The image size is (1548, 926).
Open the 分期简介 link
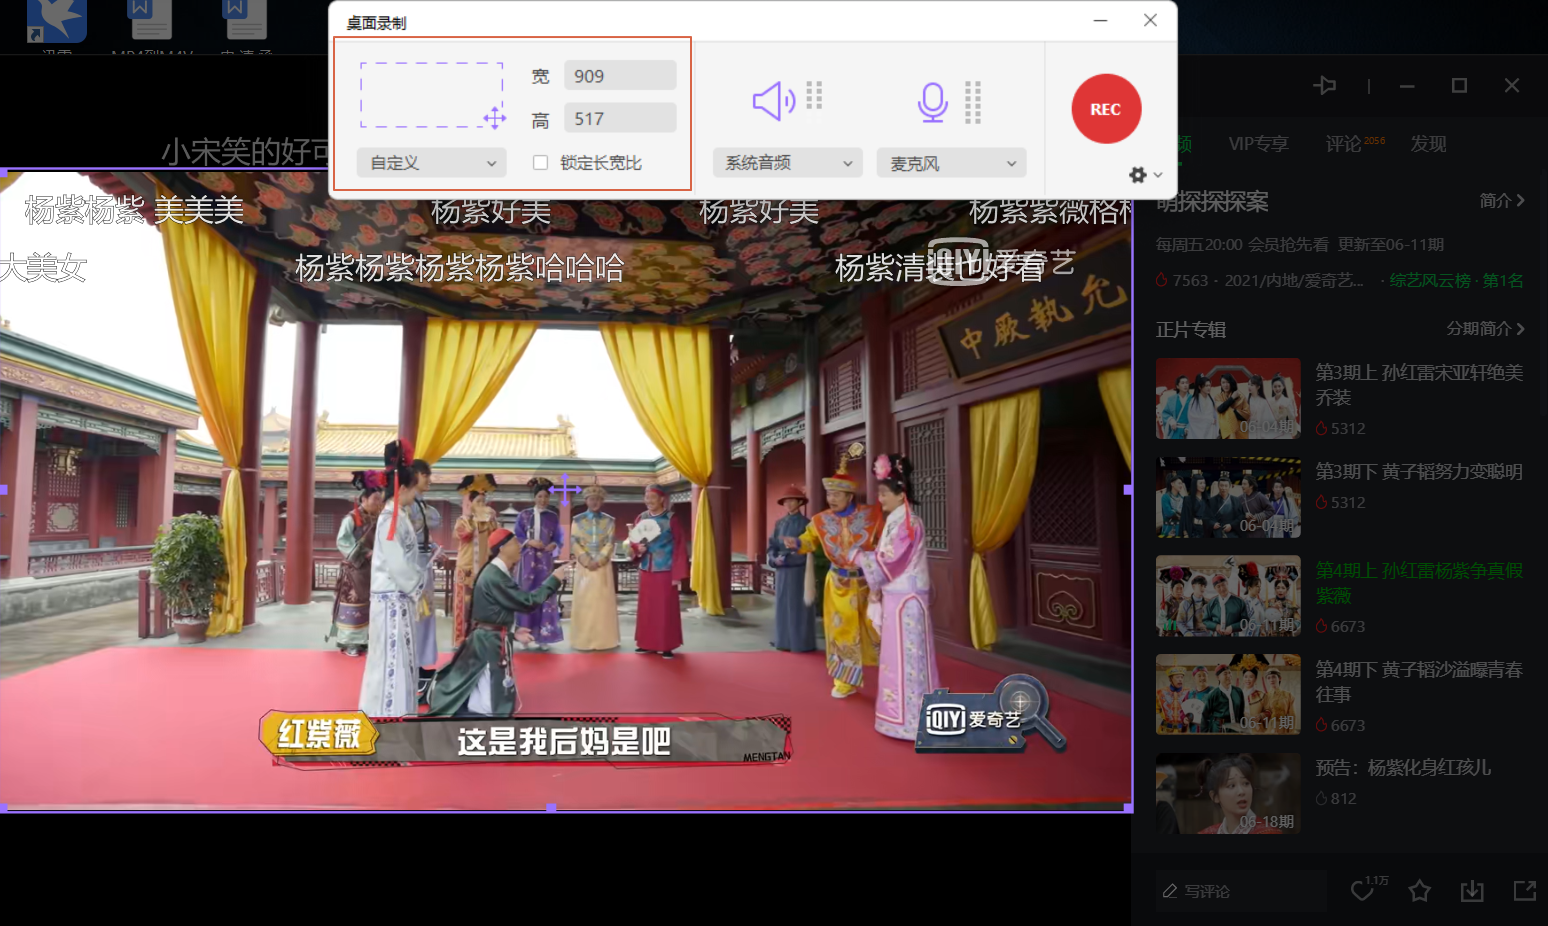point(1485,329)
